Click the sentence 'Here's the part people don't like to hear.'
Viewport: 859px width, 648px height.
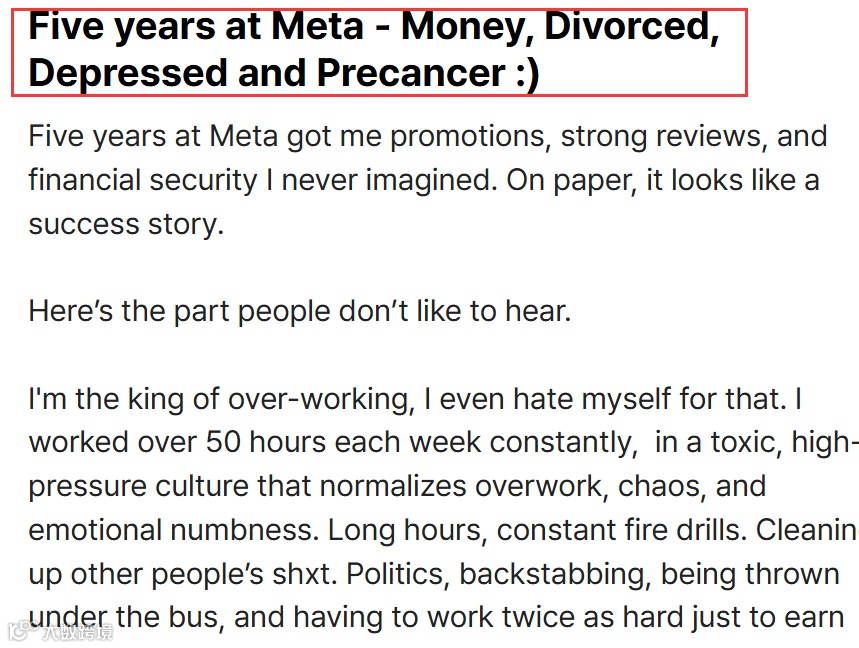click(300, 312)
